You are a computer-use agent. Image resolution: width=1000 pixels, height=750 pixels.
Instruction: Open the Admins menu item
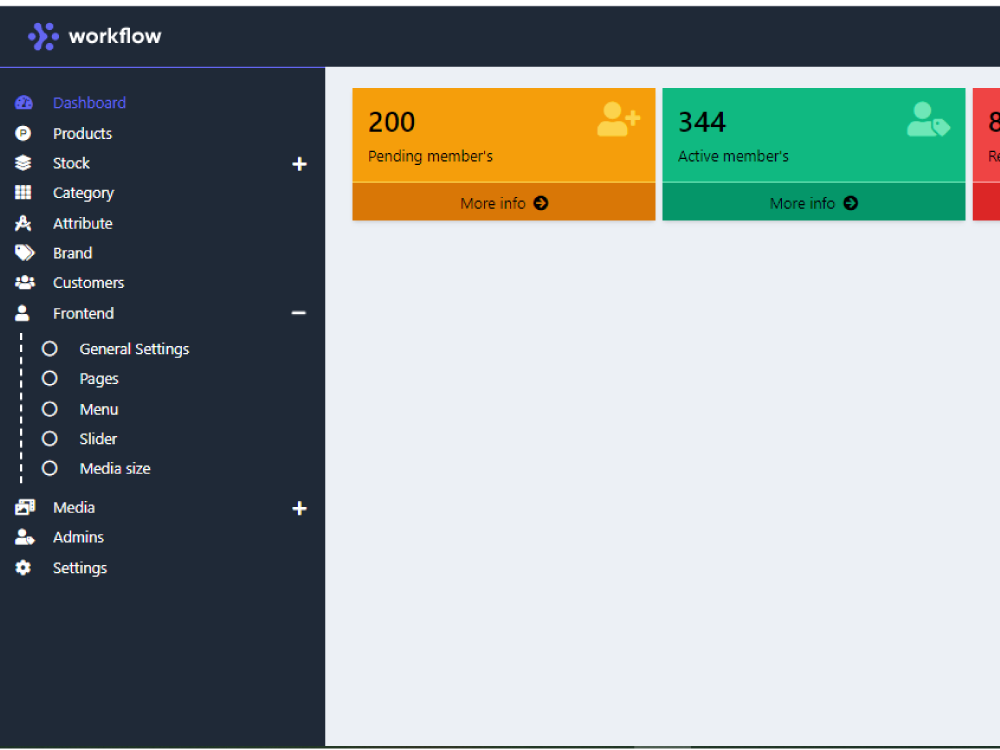point(78,537)
